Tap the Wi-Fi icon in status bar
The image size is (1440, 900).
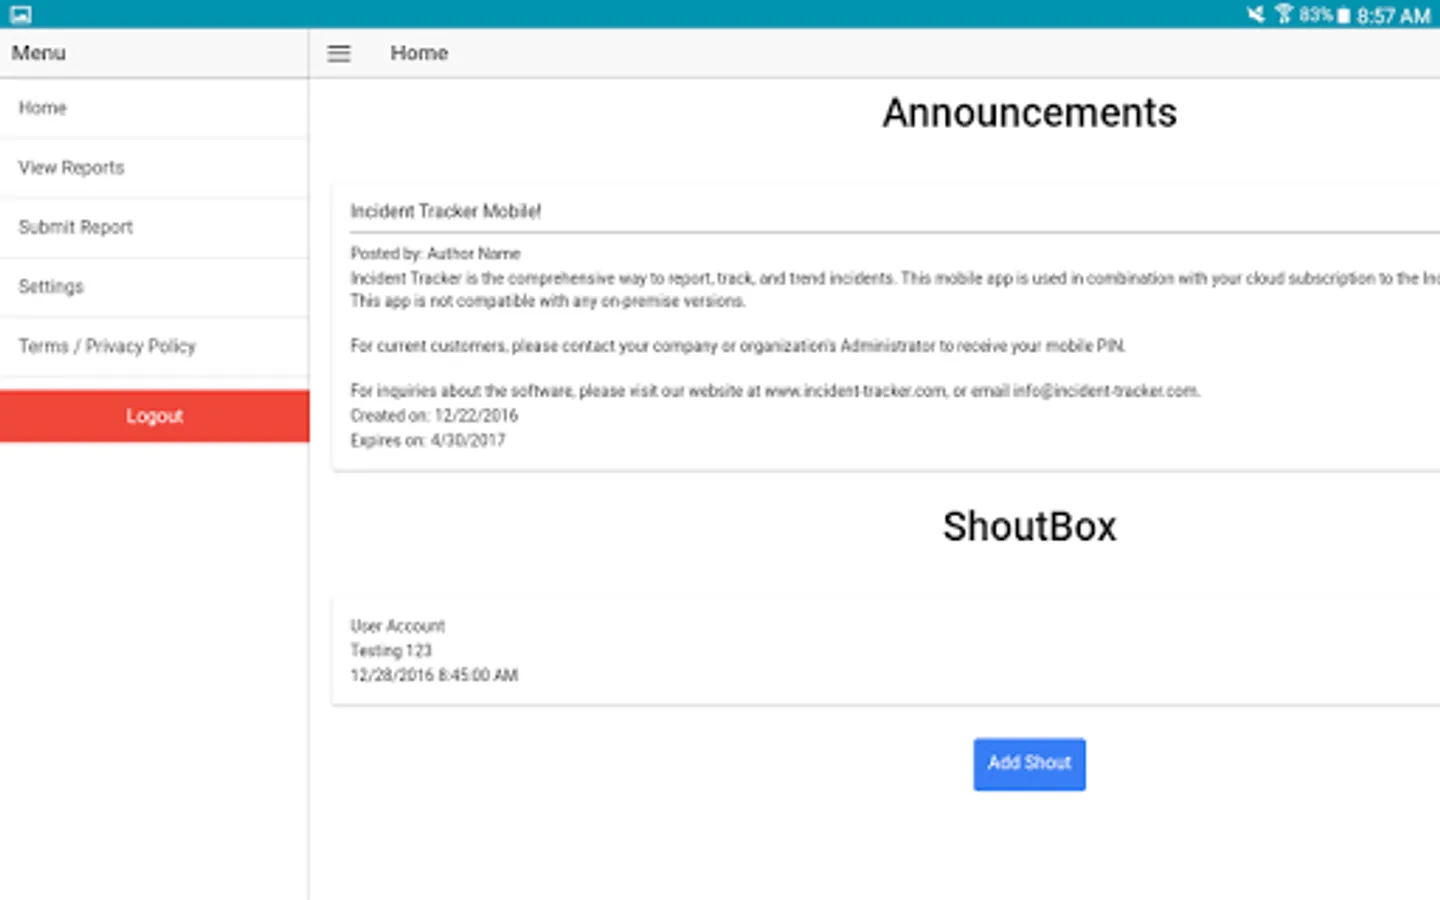[x=1284, y=14]
